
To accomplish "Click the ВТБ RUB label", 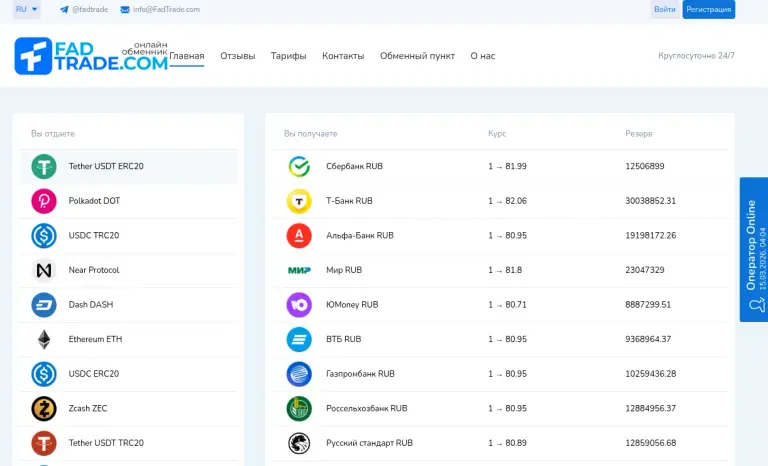I will click(x=343, y=339).
